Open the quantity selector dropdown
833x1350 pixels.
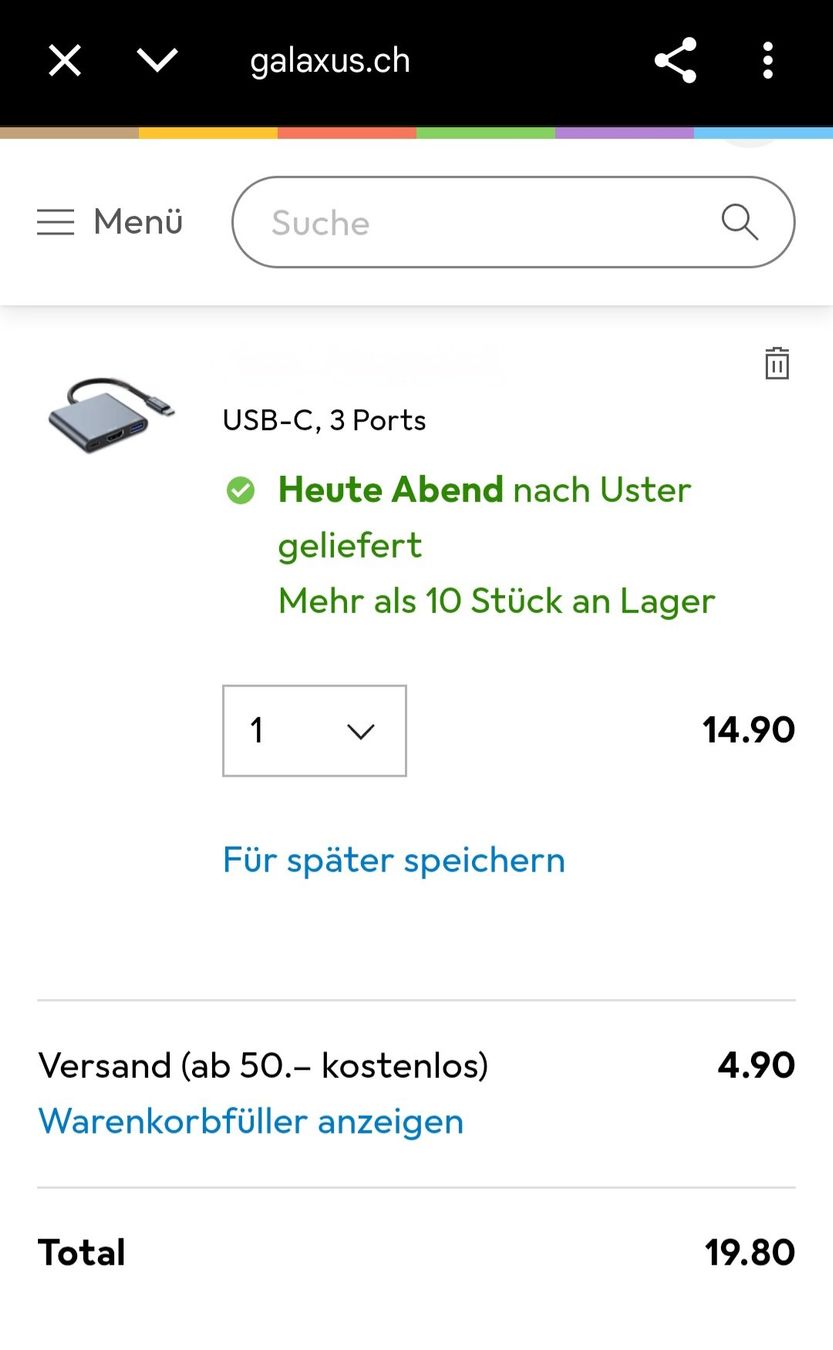point(314,731)
